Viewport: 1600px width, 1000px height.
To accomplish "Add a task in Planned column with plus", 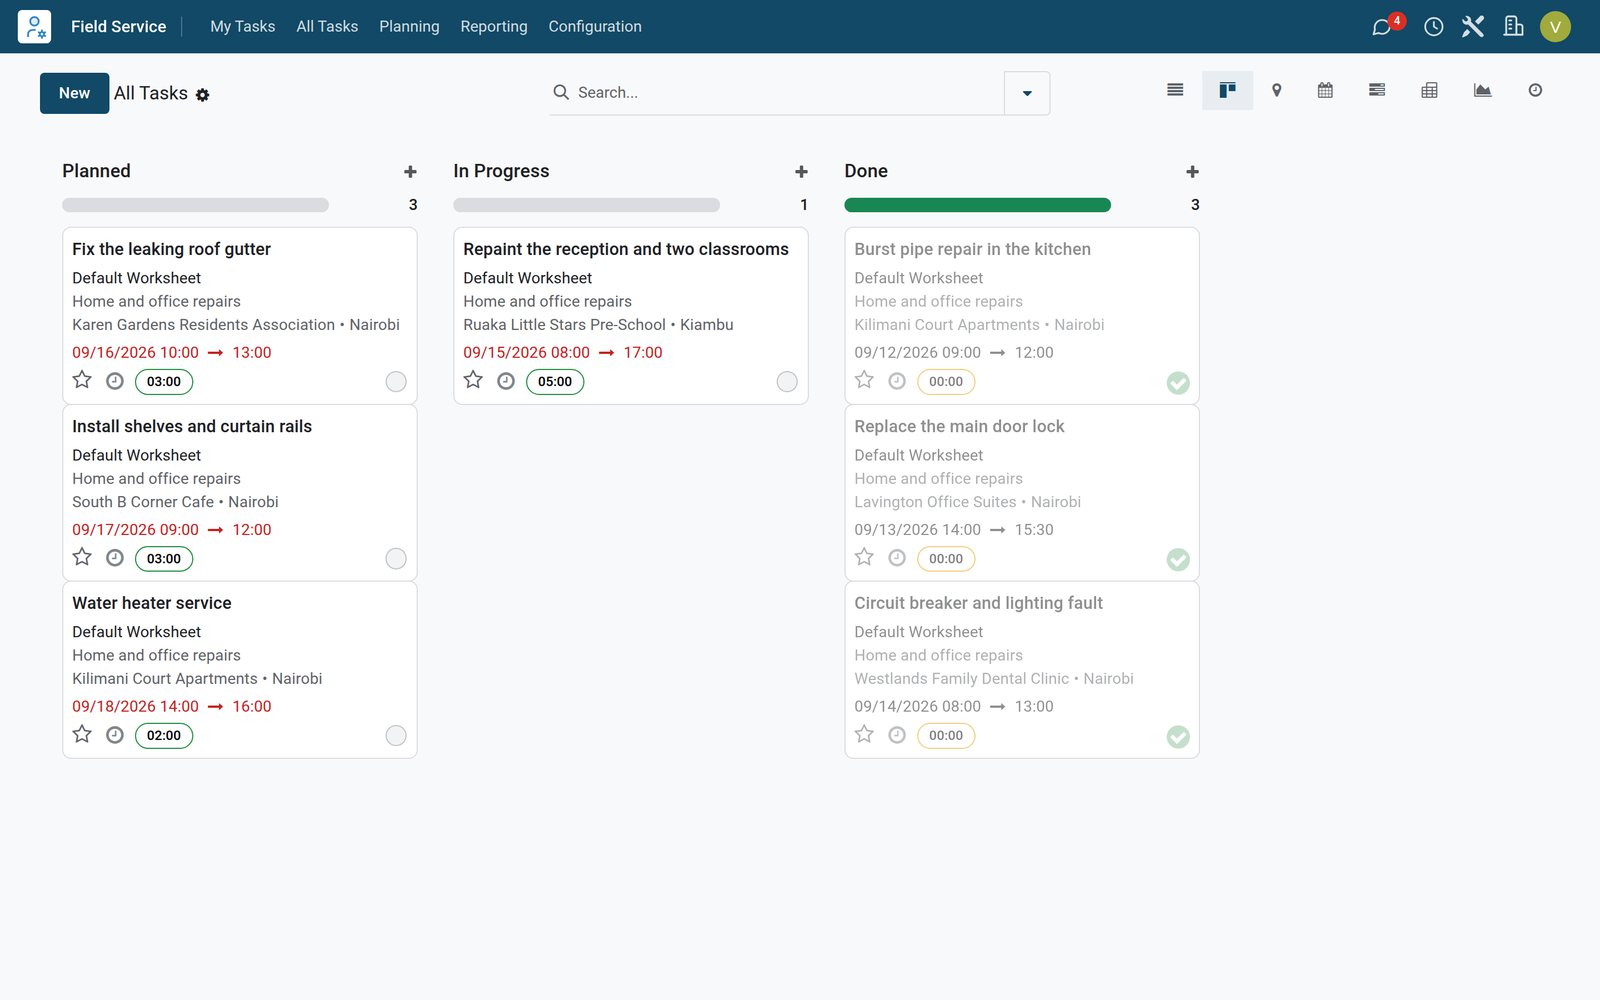I will [x=410, y=172].
